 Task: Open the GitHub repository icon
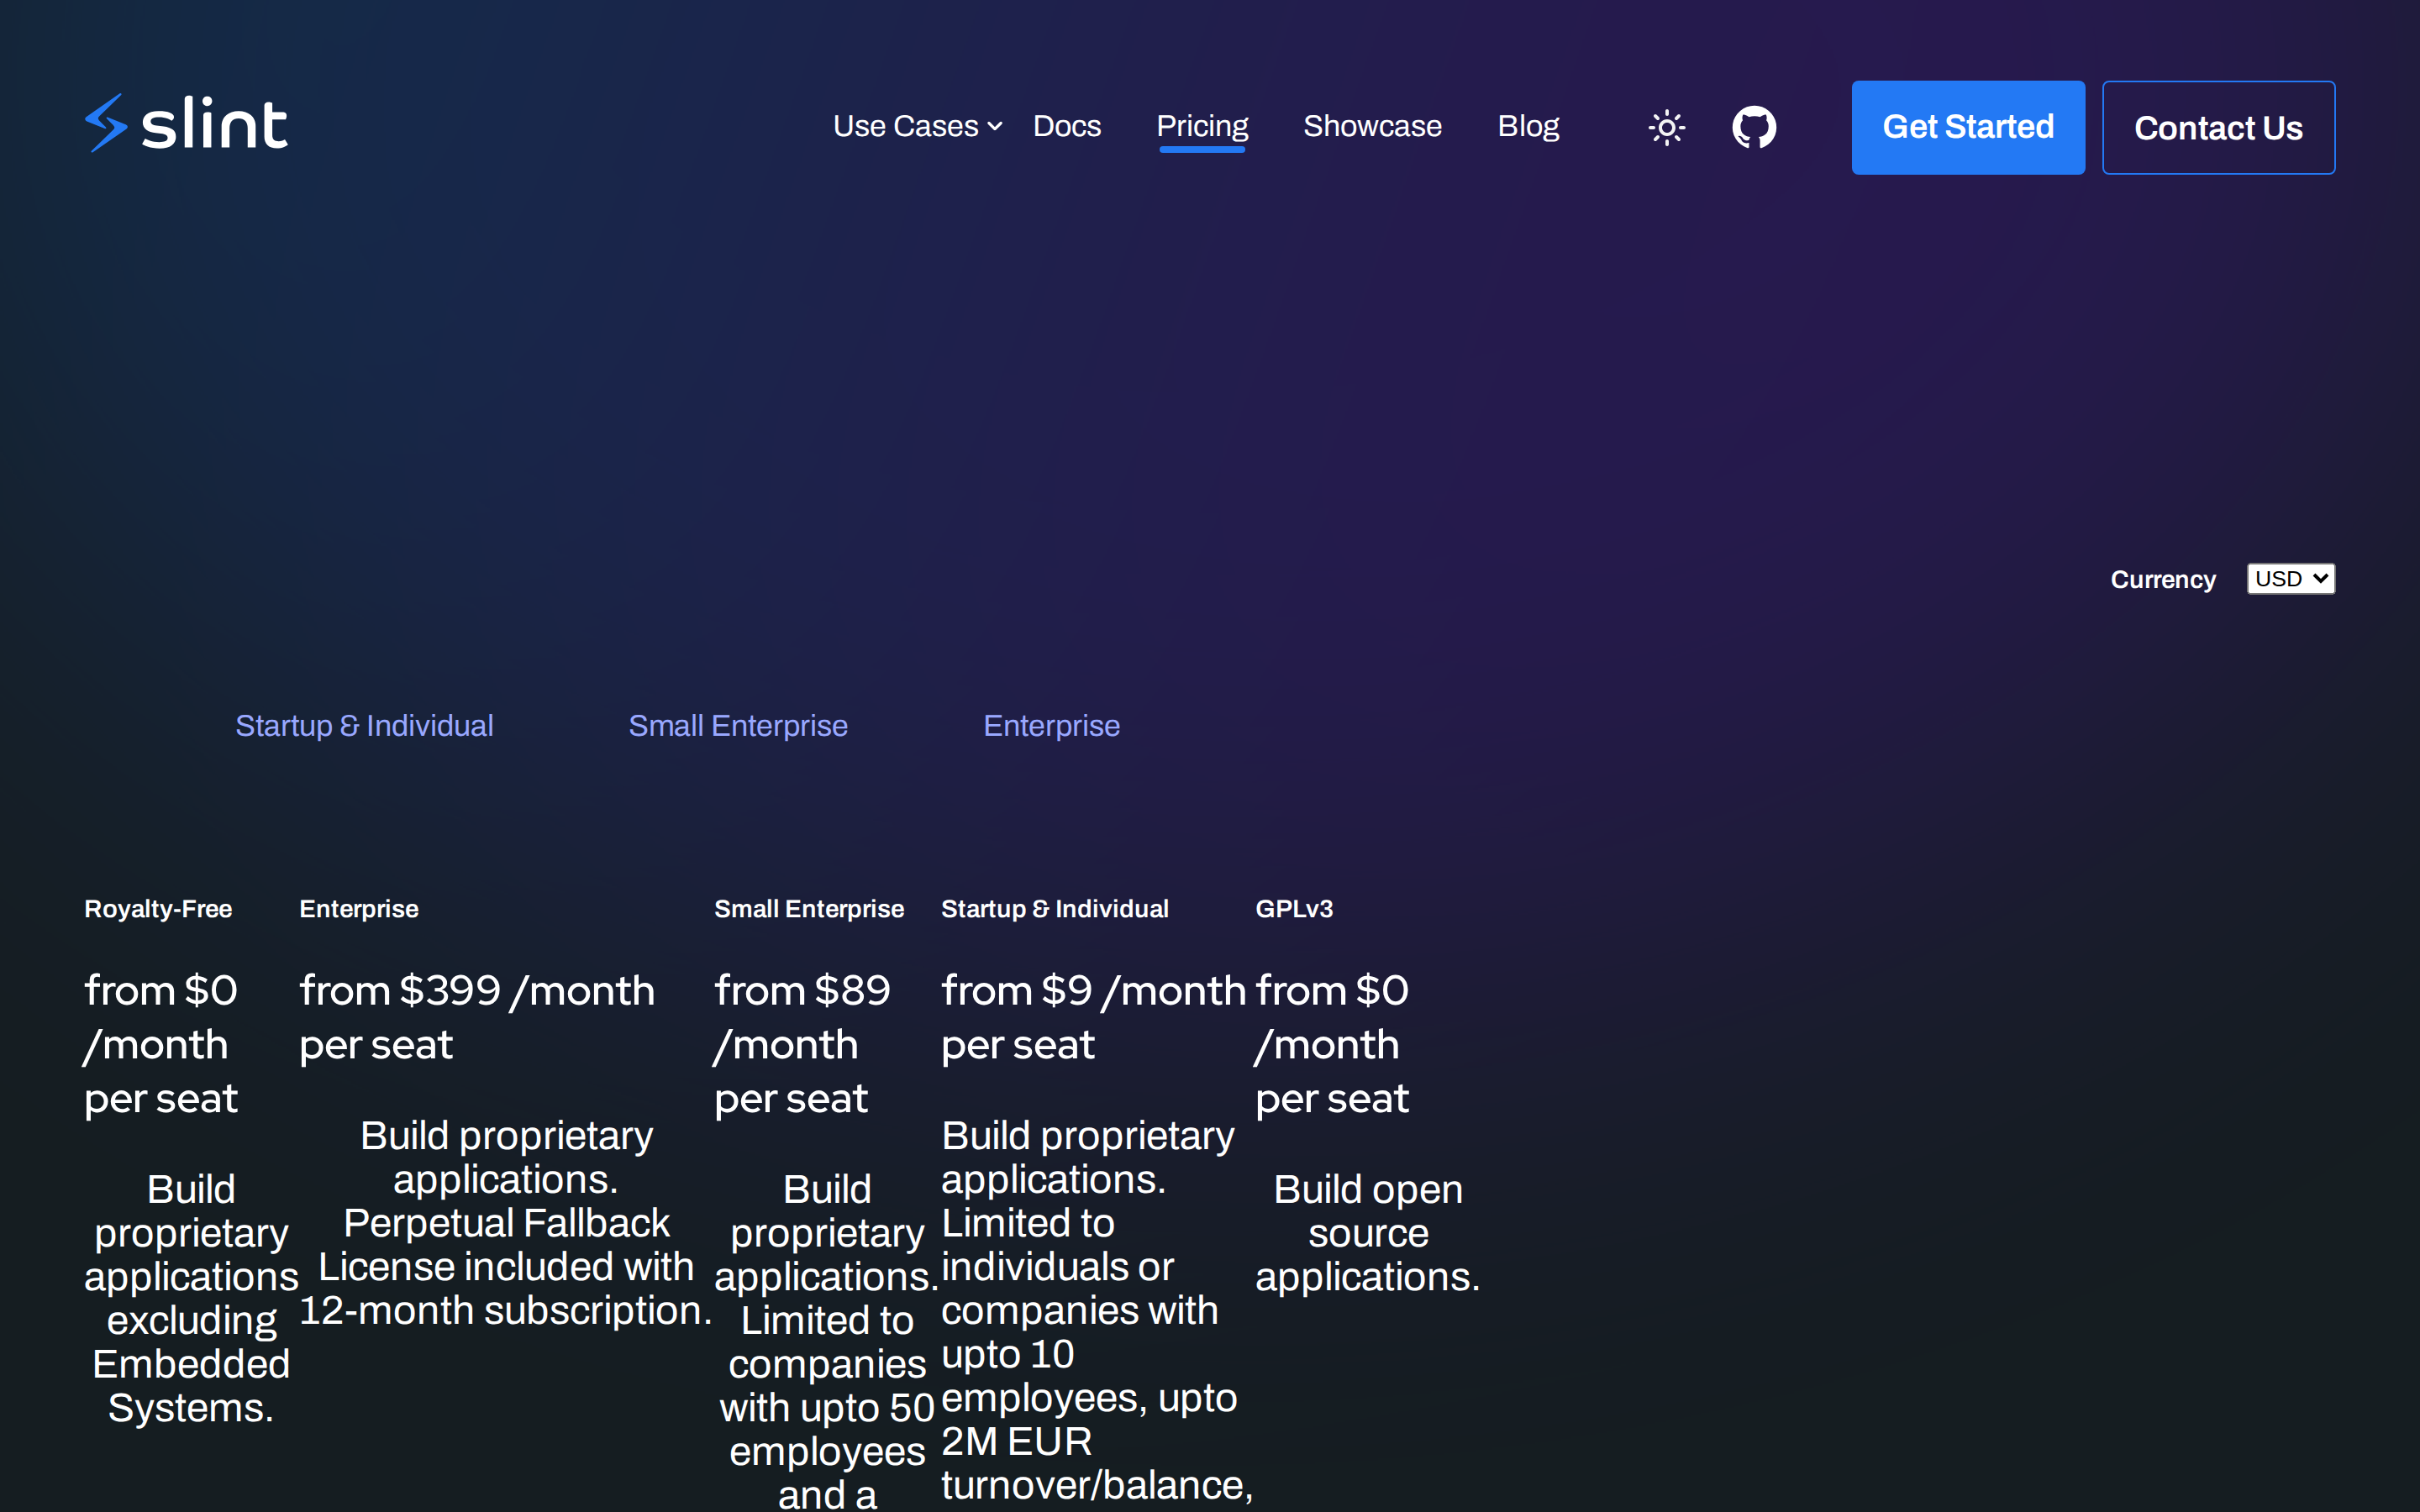coord(1754,127)
